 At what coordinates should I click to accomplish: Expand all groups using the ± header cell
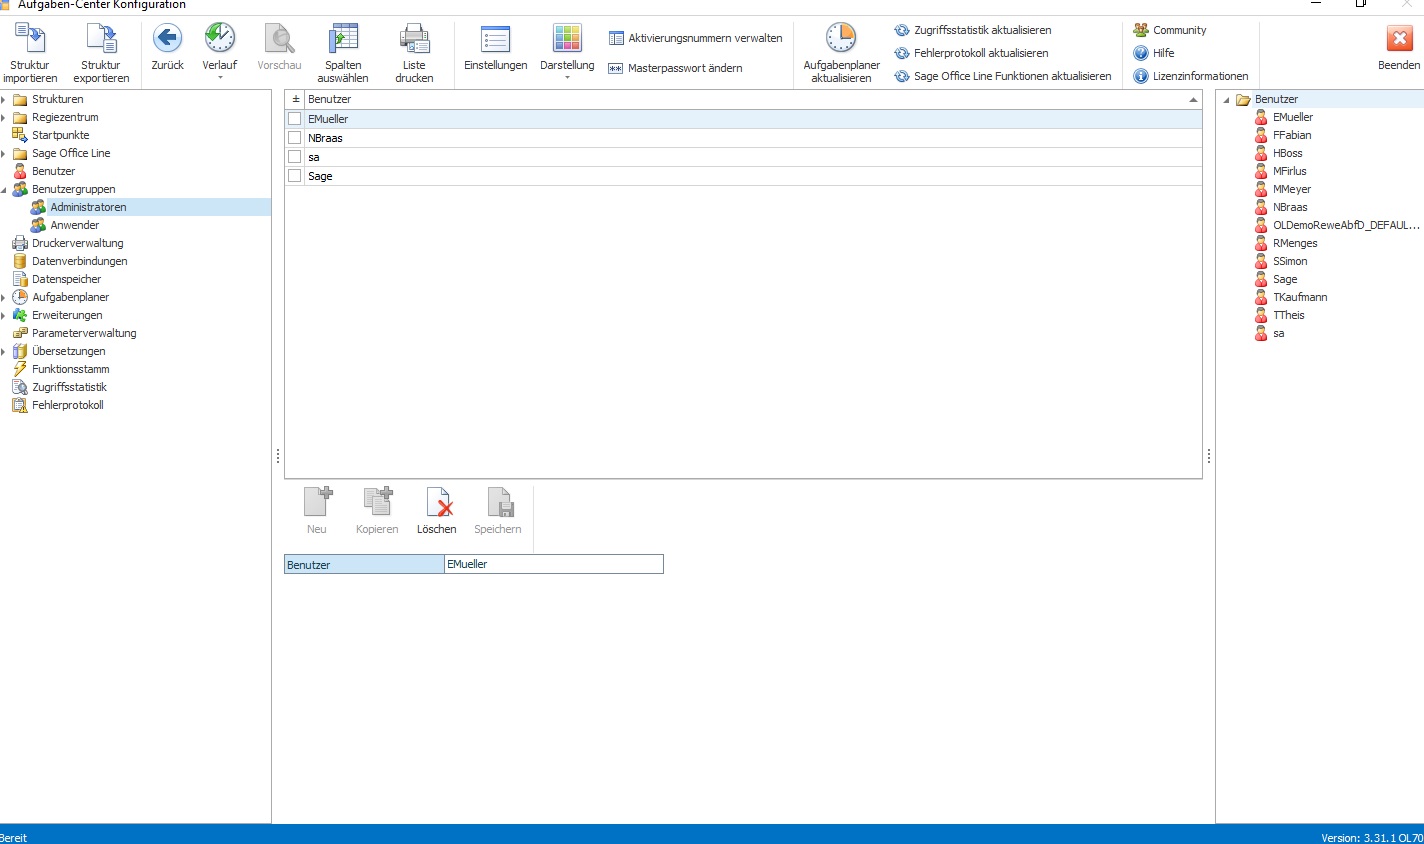click(295, 99)
